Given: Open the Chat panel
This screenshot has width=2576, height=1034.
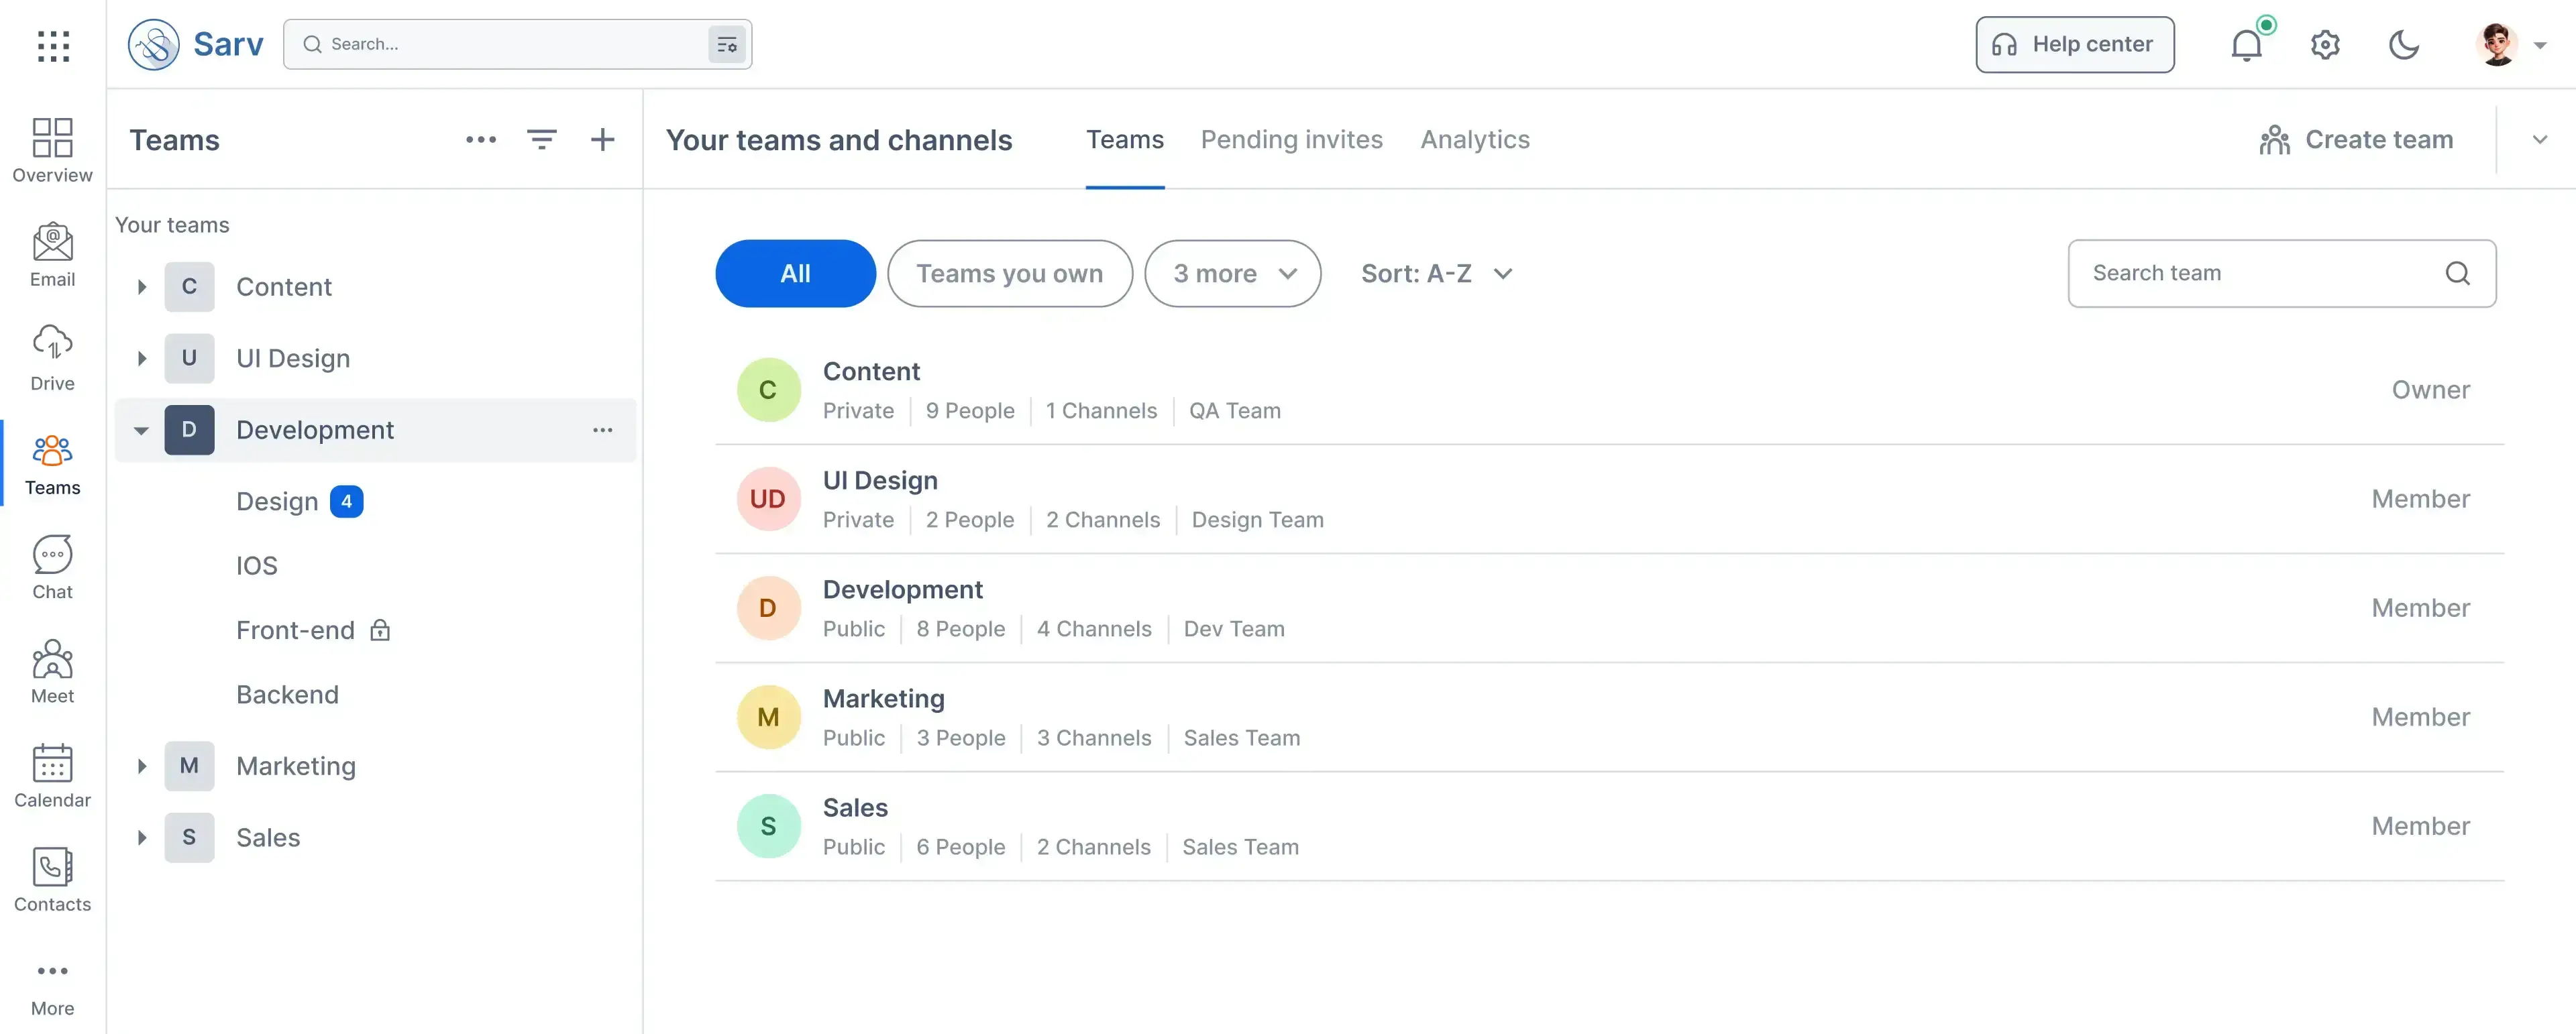Looking at the screenshot, I should pos(52,565).
